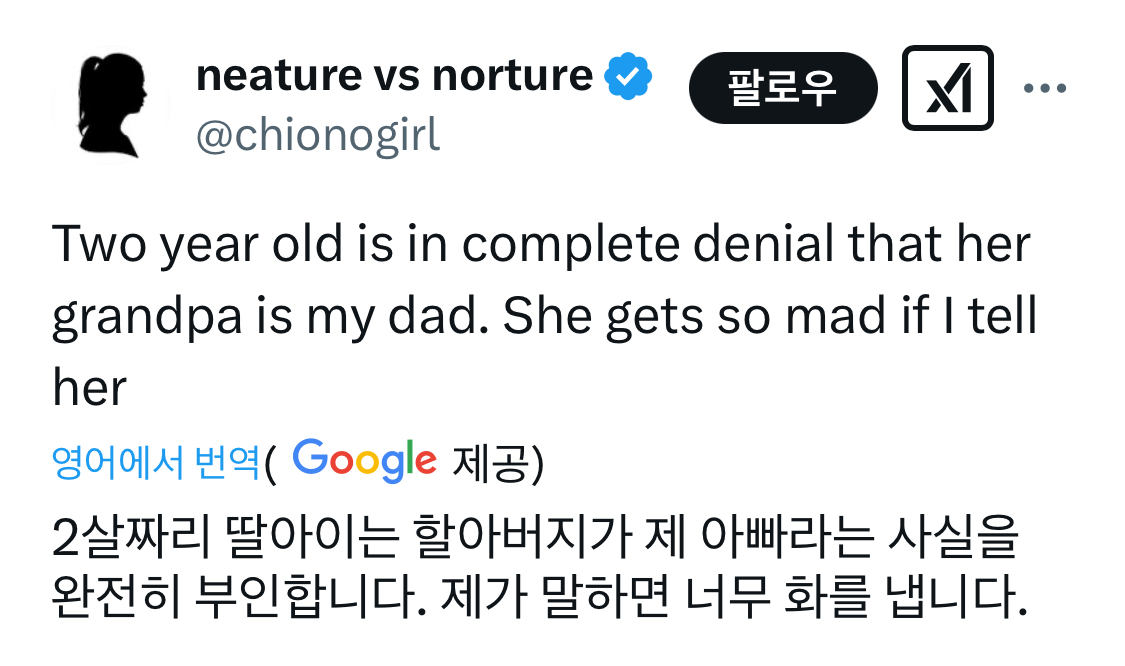Click the blue verified badge
Image resolution: width=1125 pixels, height=666 pixels.
629,75
